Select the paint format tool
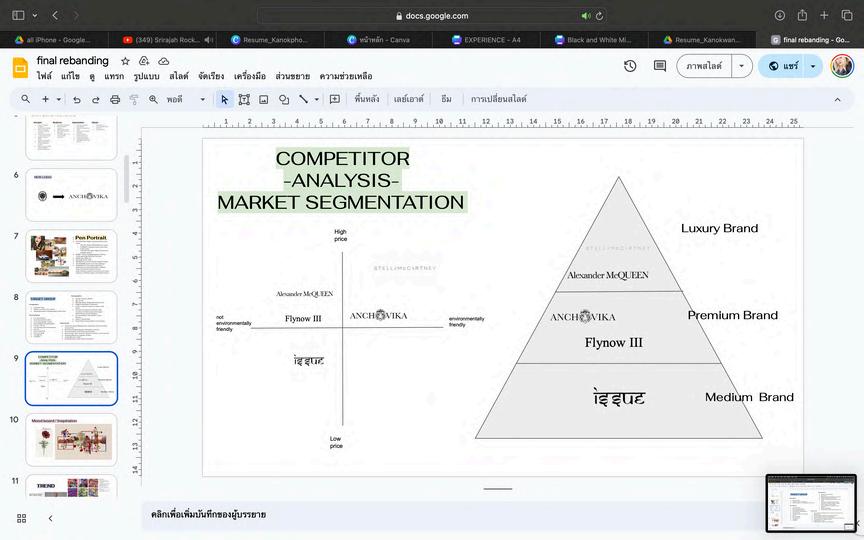The height and width of the screenshot is (540, 864). coord(134,100)
